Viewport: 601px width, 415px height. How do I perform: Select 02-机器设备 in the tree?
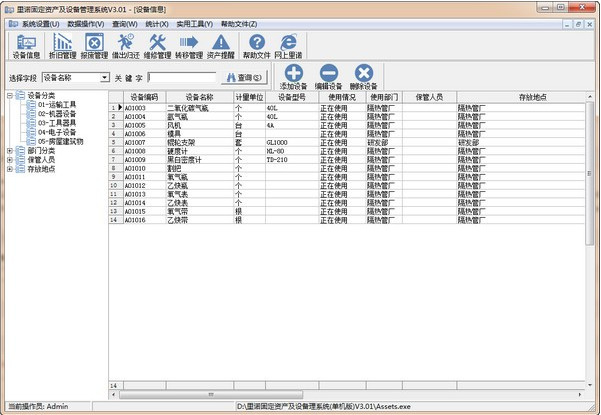pyautogui.click(x=57, y=114)
